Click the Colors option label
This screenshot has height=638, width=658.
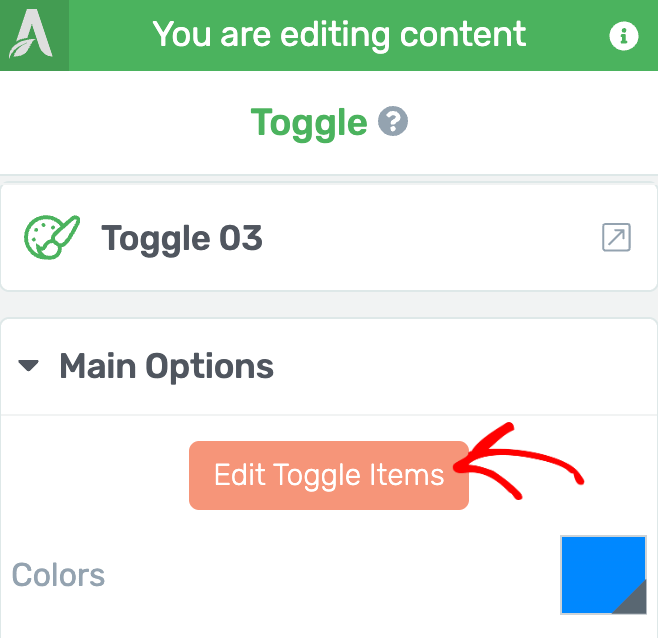(58, 575)
